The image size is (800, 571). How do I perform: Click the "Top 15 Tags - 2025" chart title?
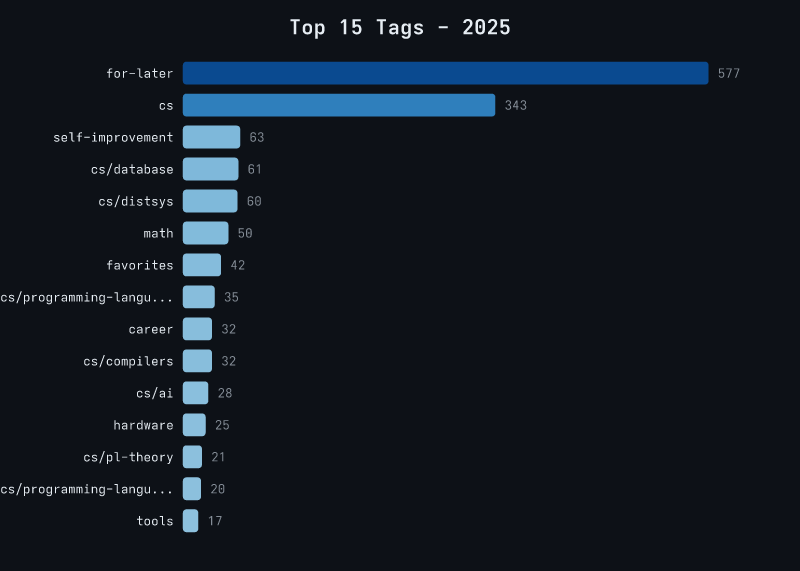coord(400,27)
